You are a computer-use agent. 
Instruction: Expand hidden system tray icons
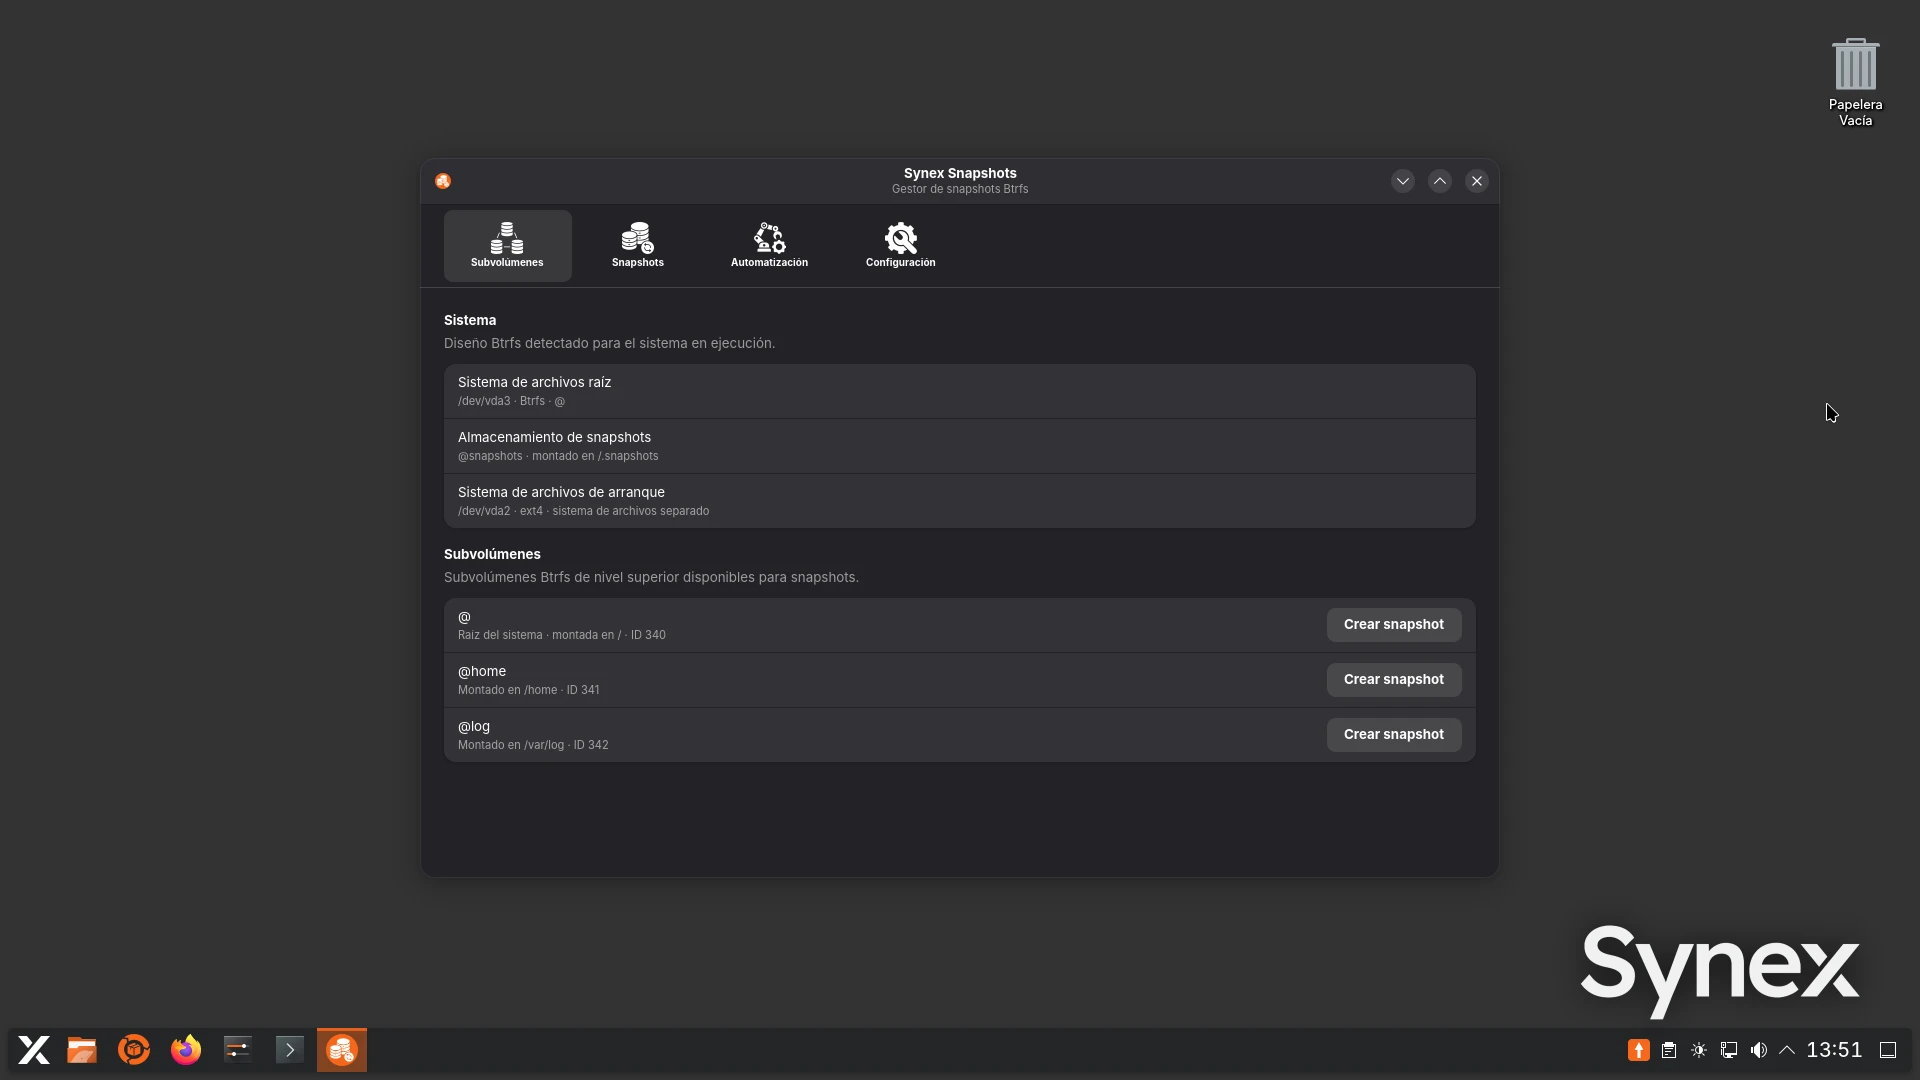(x=1787, y=1050)
